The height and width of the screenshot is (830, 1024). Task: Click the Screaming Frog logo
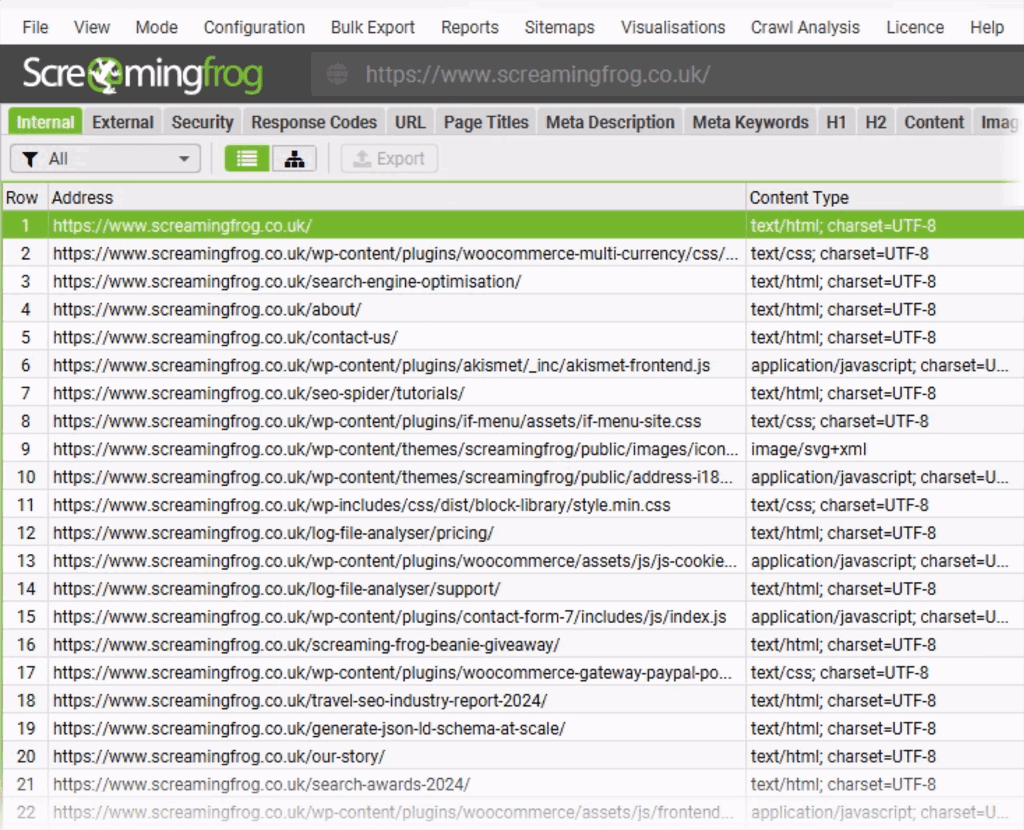click(140, 74)
